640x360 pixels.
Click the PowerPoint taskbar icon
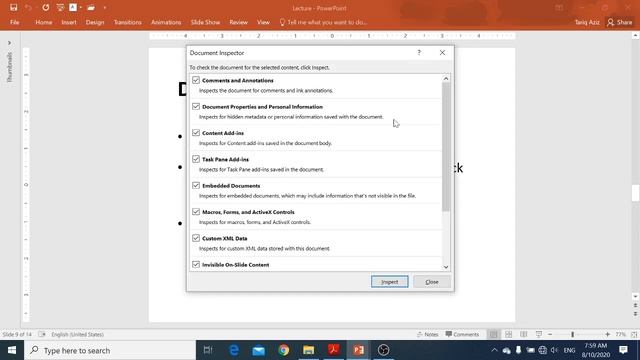click(x=358, y=350)
